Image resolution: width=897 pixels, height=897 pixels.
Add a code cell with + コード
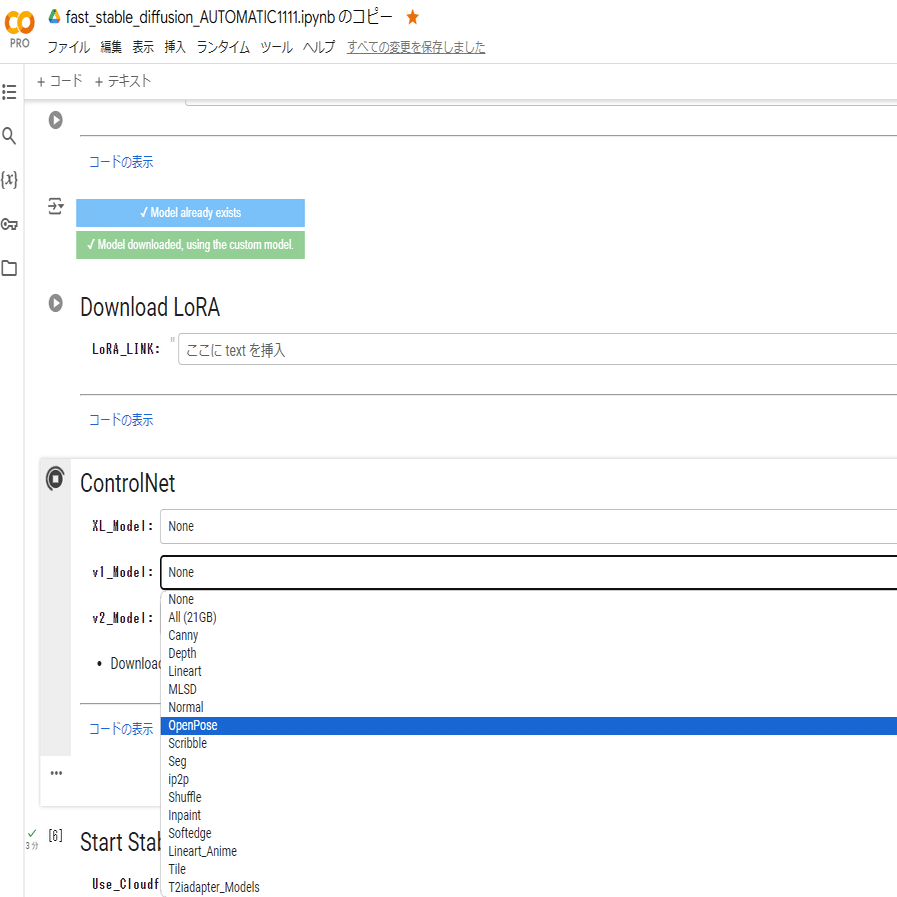59,81
